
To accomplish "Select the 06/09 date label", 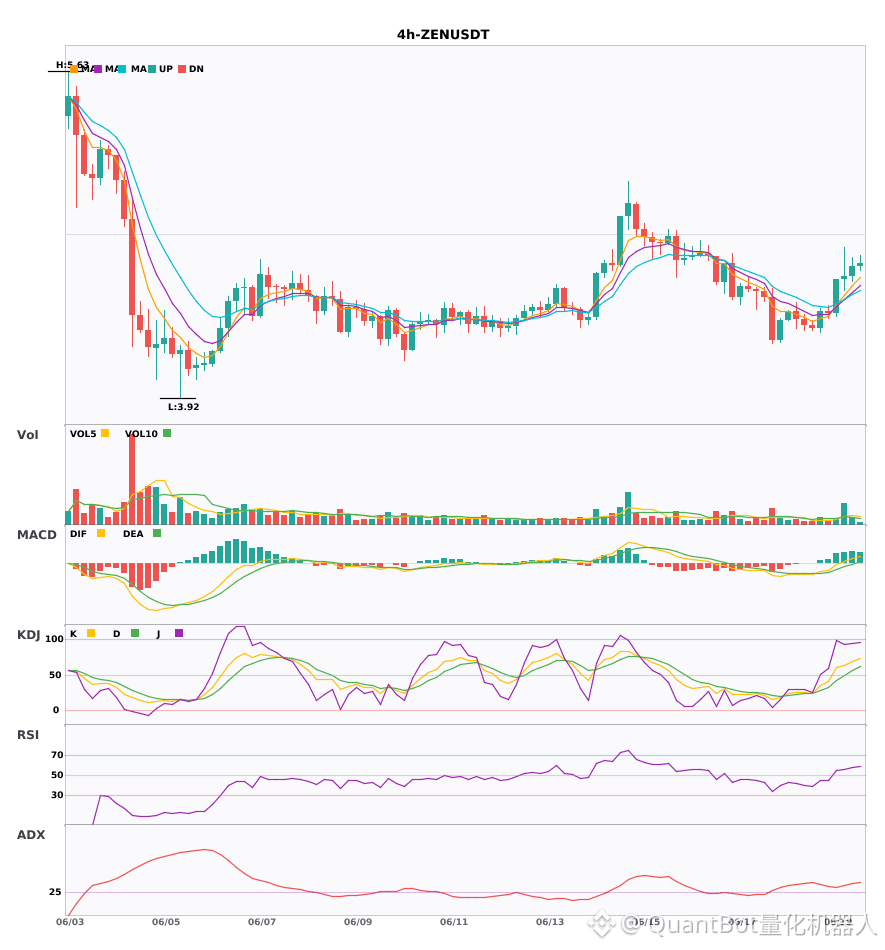I will tap(358, 922).
